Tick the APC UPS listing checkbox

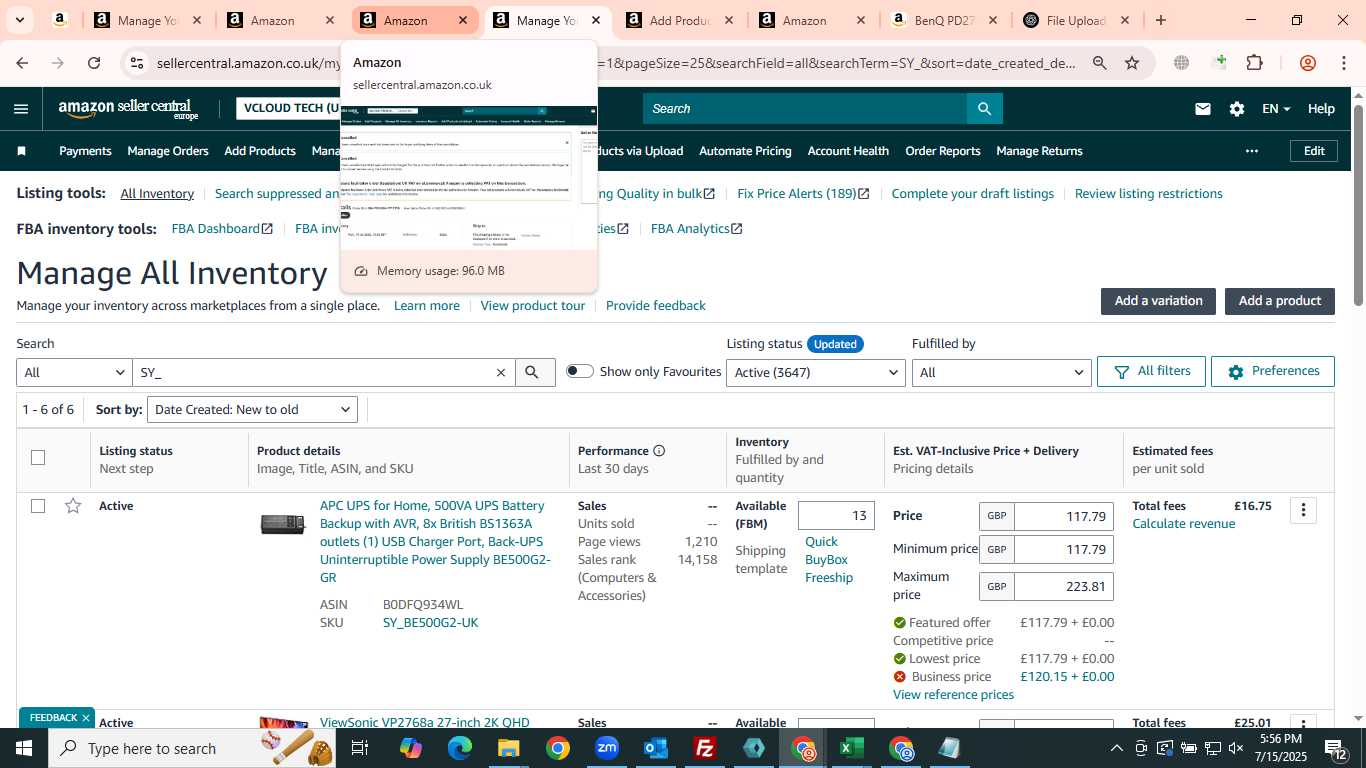(38, 506)
